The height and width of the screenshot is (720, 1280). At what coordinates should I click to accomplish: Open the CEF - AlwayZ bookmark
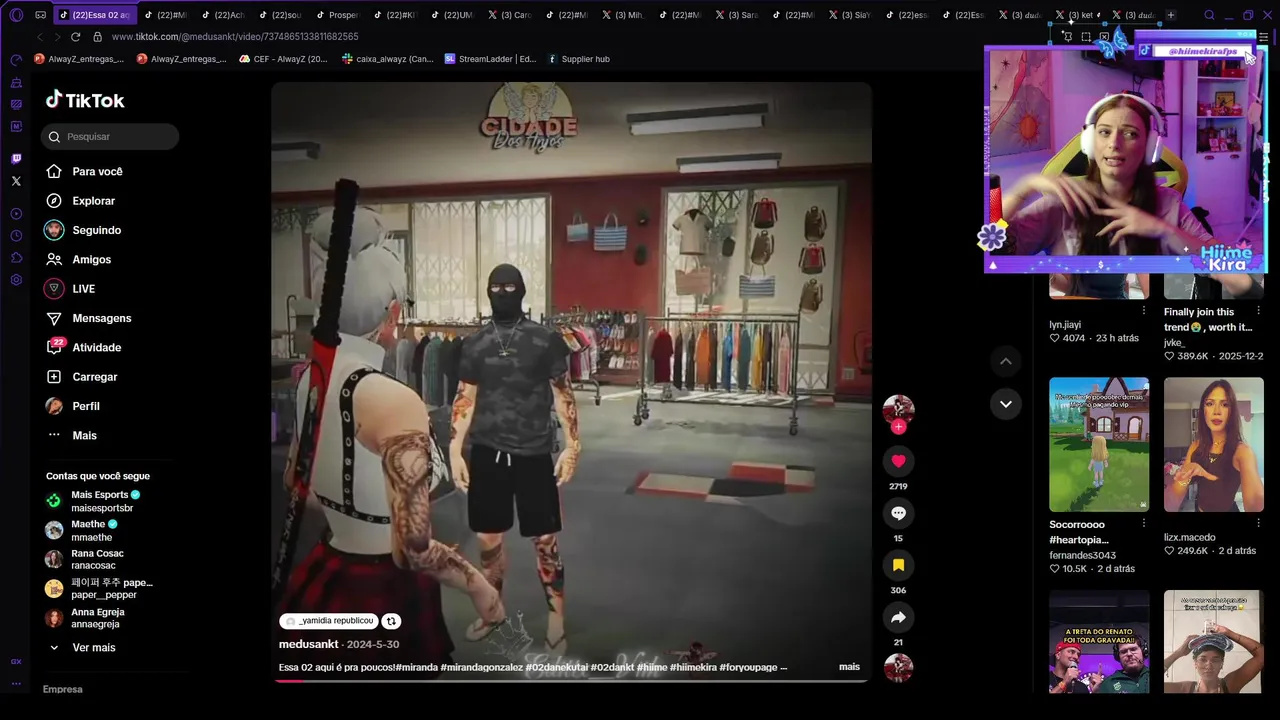283,59
